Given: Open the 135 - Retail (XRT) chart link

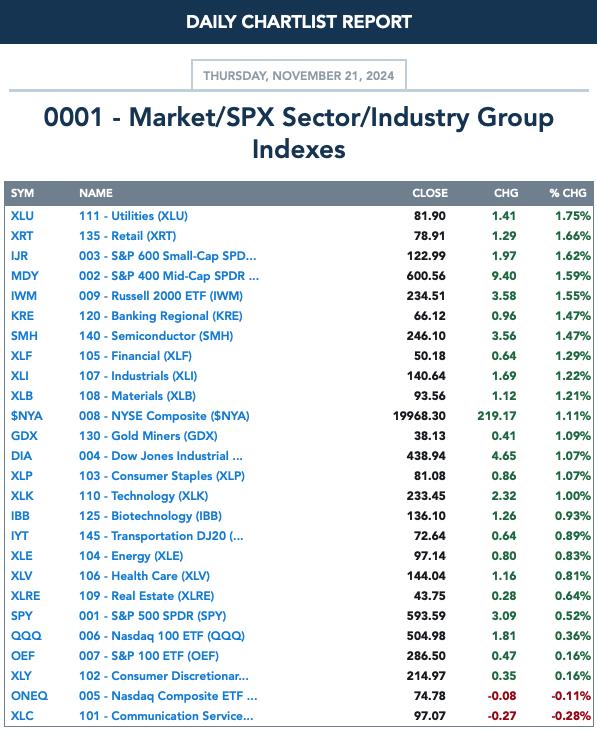Looking at the screenshot, I should (127, 236).
